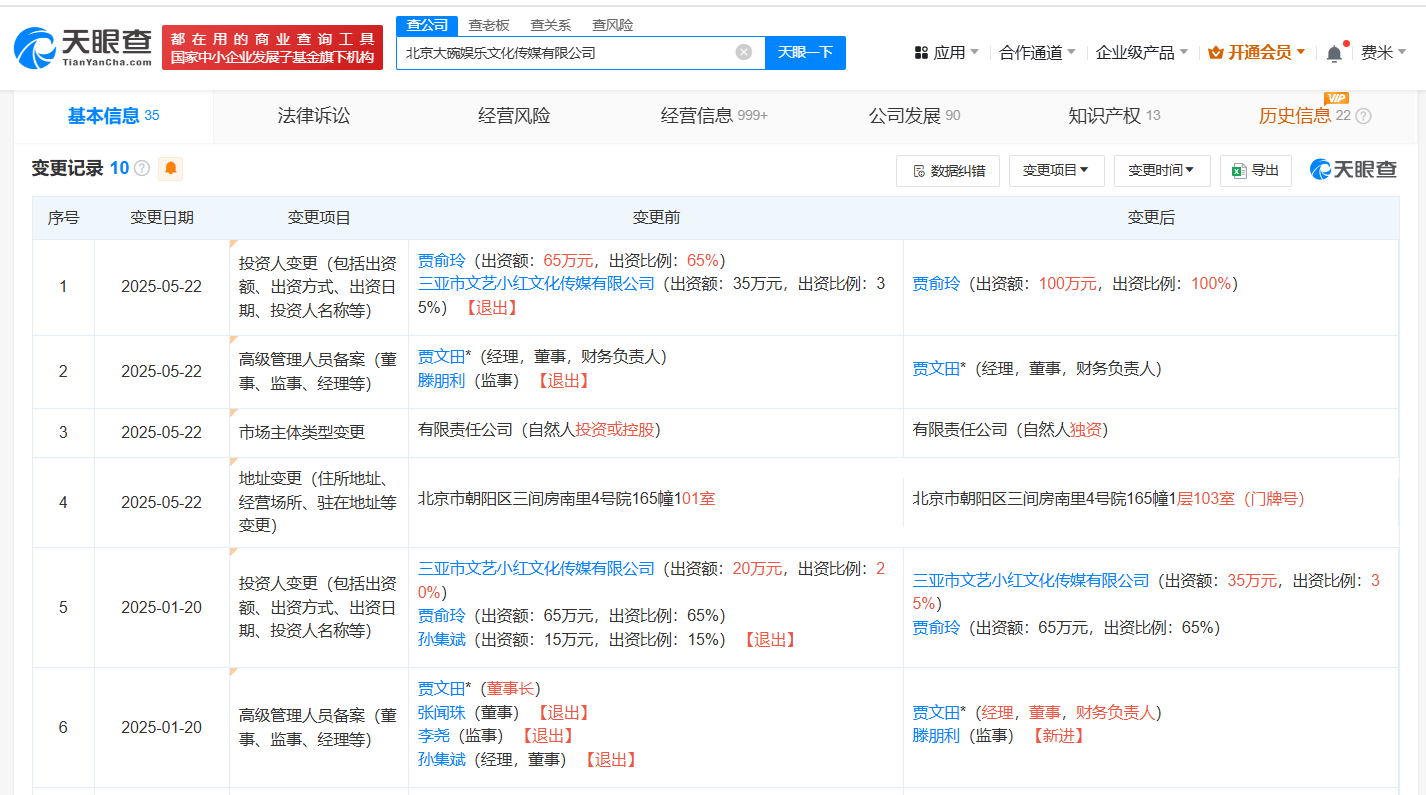Click the 有限责任公司（自然人独资） text
Screen dimensions: 1426x795
1010,430
